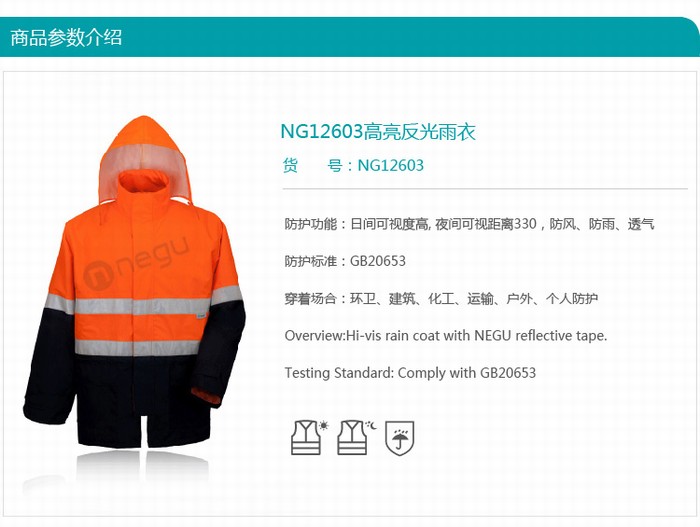
Task: Click the negu watermark logo on jacket
Action: coord(137,264)
